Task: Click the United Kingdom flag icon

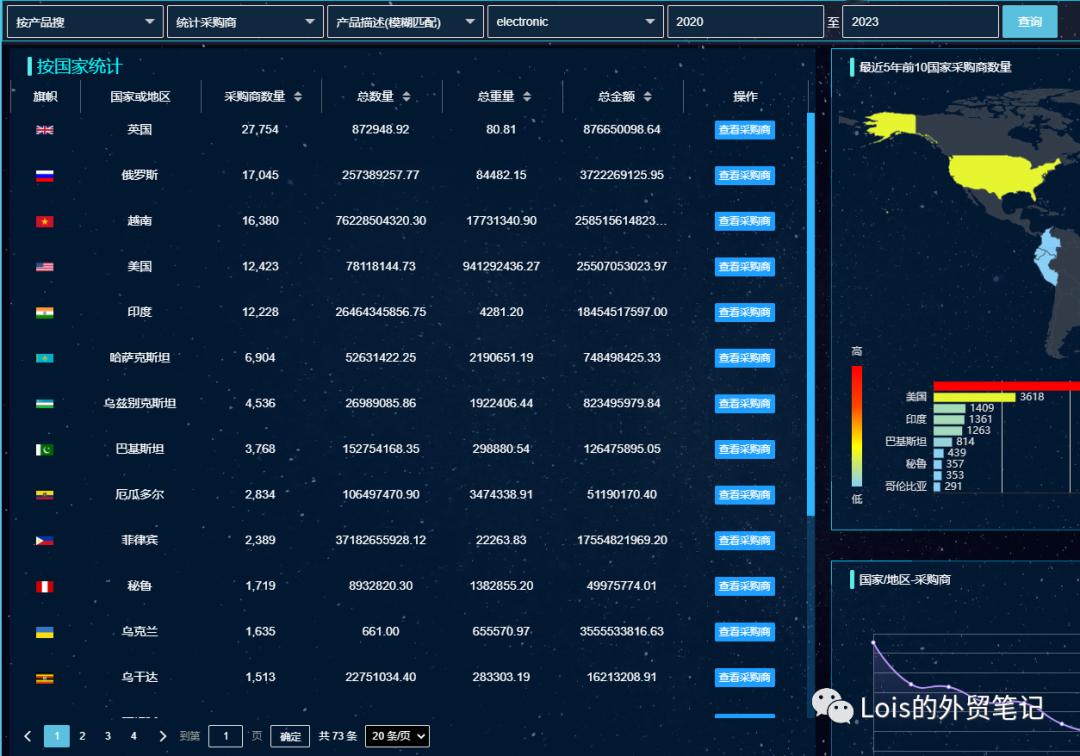Action: [x=45, y=130]
